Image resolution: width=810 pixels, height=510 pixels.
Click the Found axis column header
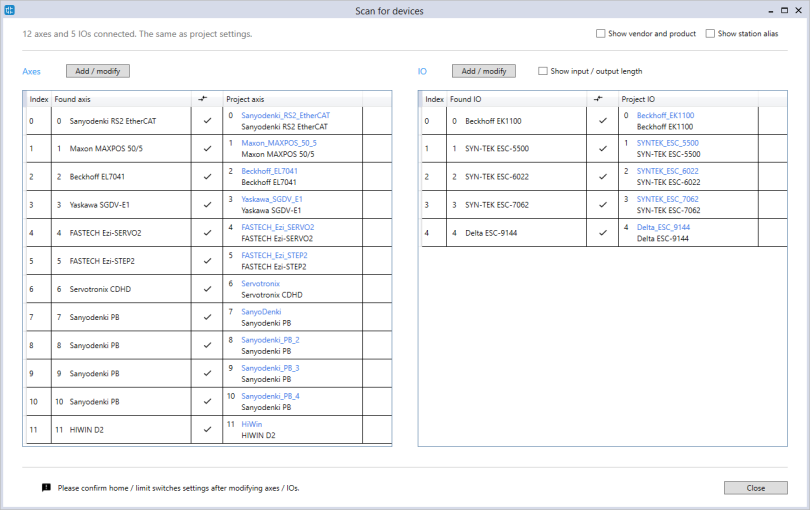click(x=121, y=99)
